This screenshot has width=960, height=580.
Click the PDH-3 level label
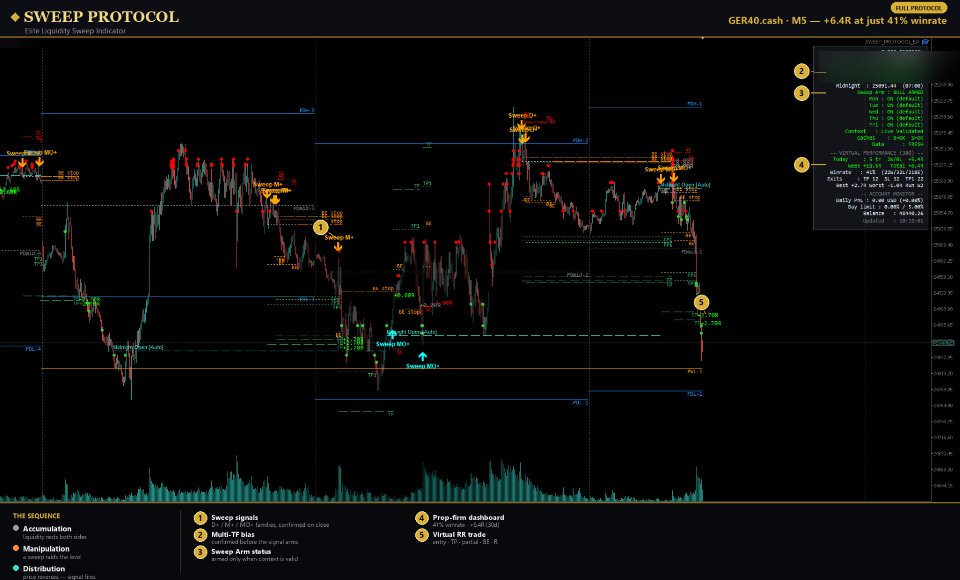(307, 110)
